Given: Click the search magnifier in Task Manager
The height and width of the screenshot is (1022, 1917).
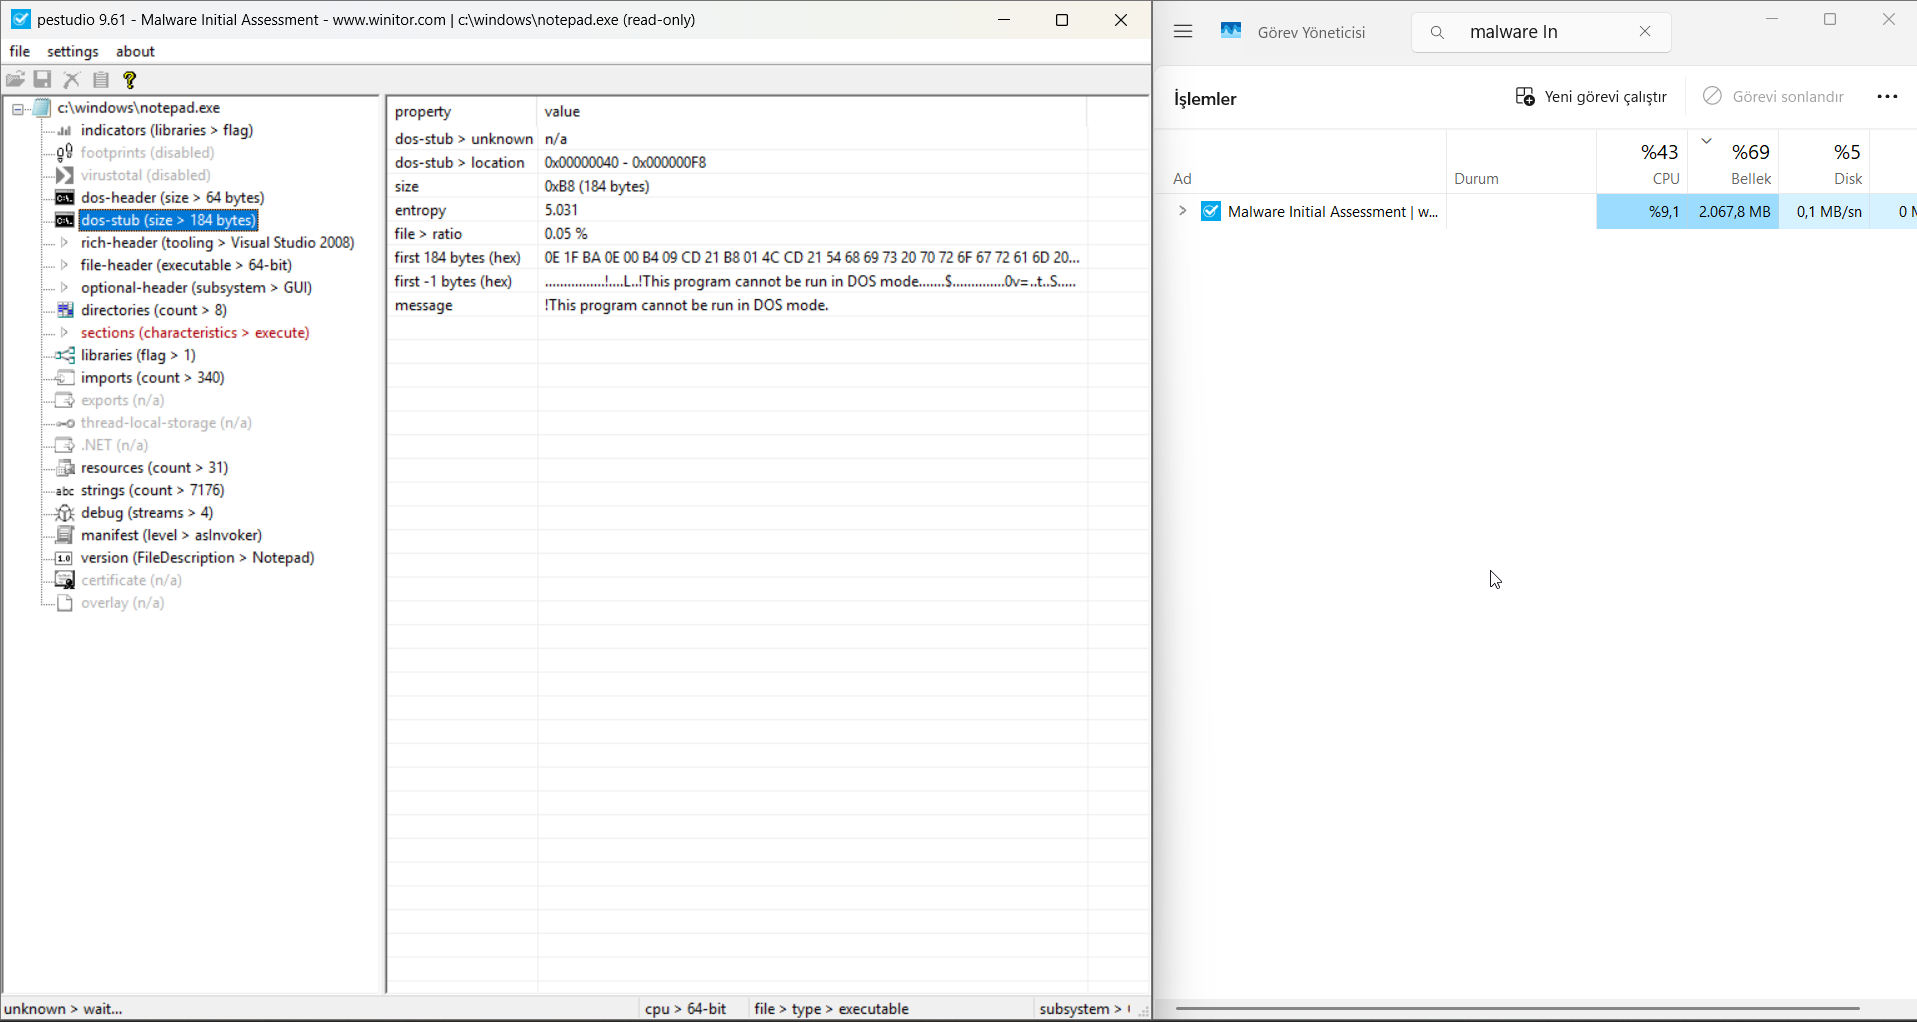Looking at the screenshot, I should click(x=1437, y=32).
